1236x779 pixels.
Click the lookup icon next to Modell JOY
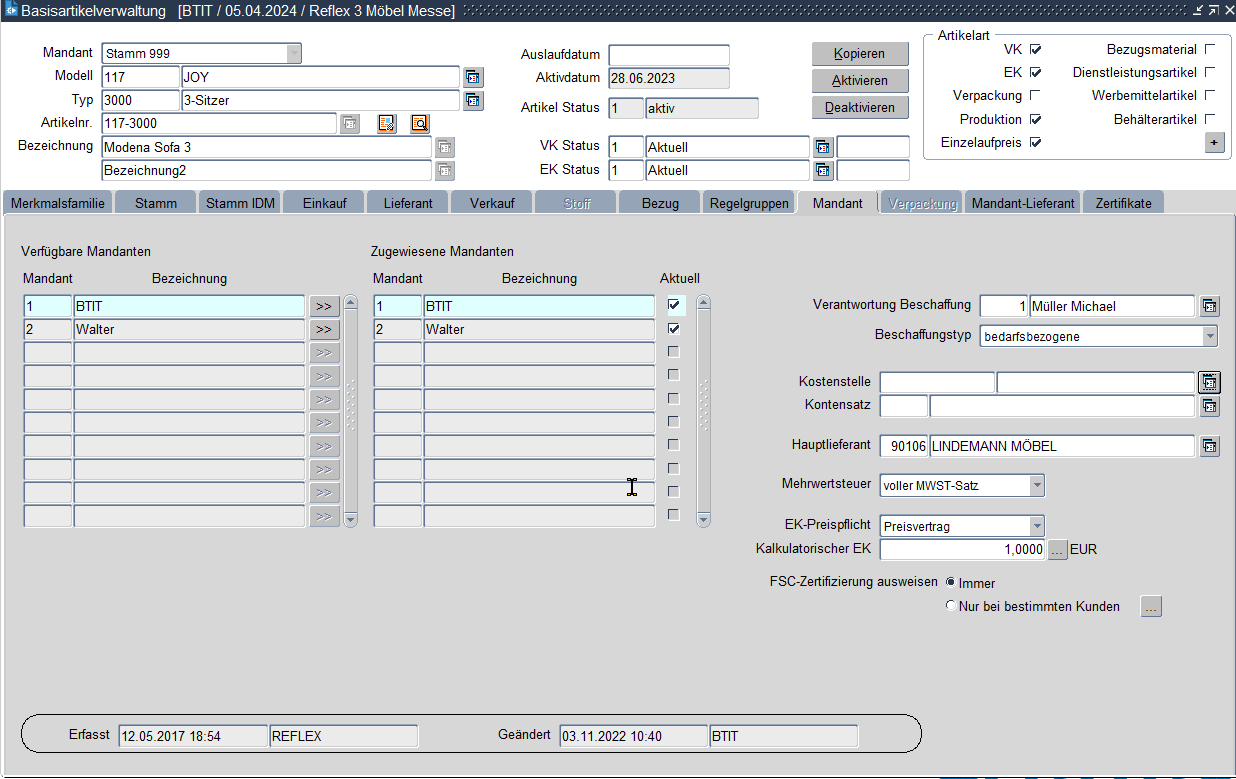click(x=473, y=77)
